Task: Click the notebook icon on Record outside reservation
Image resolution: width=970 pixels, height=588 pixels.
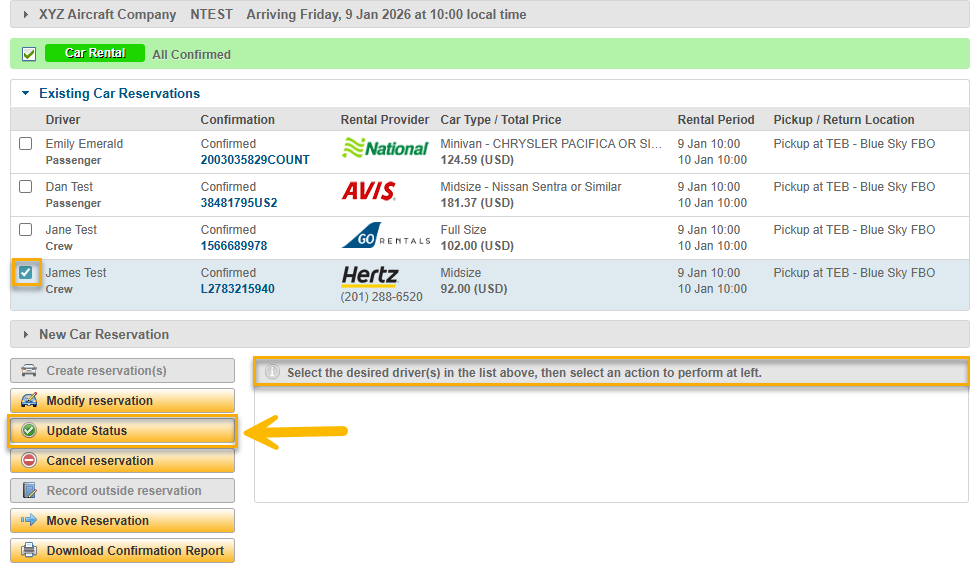Action: [28, 491]
